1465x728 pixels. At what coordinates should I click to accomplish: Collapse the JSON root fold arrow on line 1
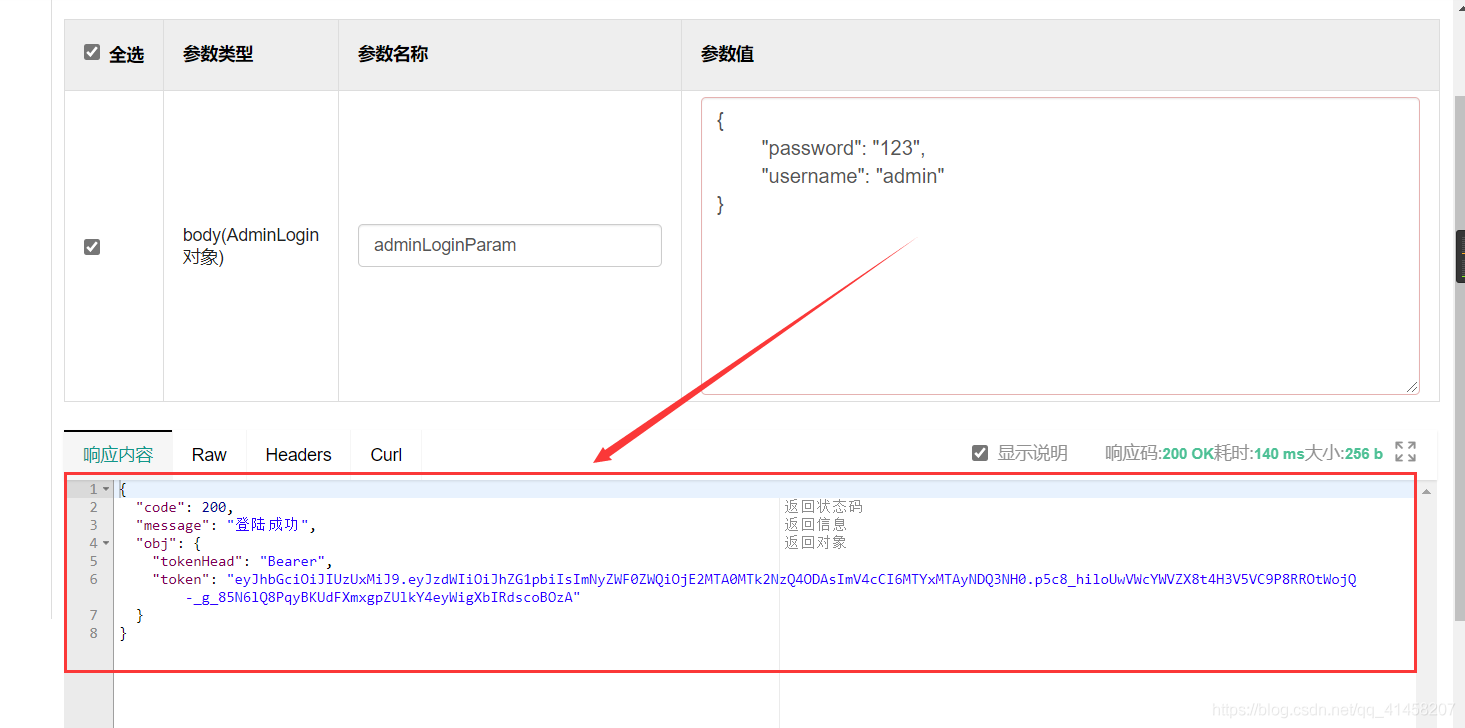(106, 489)
